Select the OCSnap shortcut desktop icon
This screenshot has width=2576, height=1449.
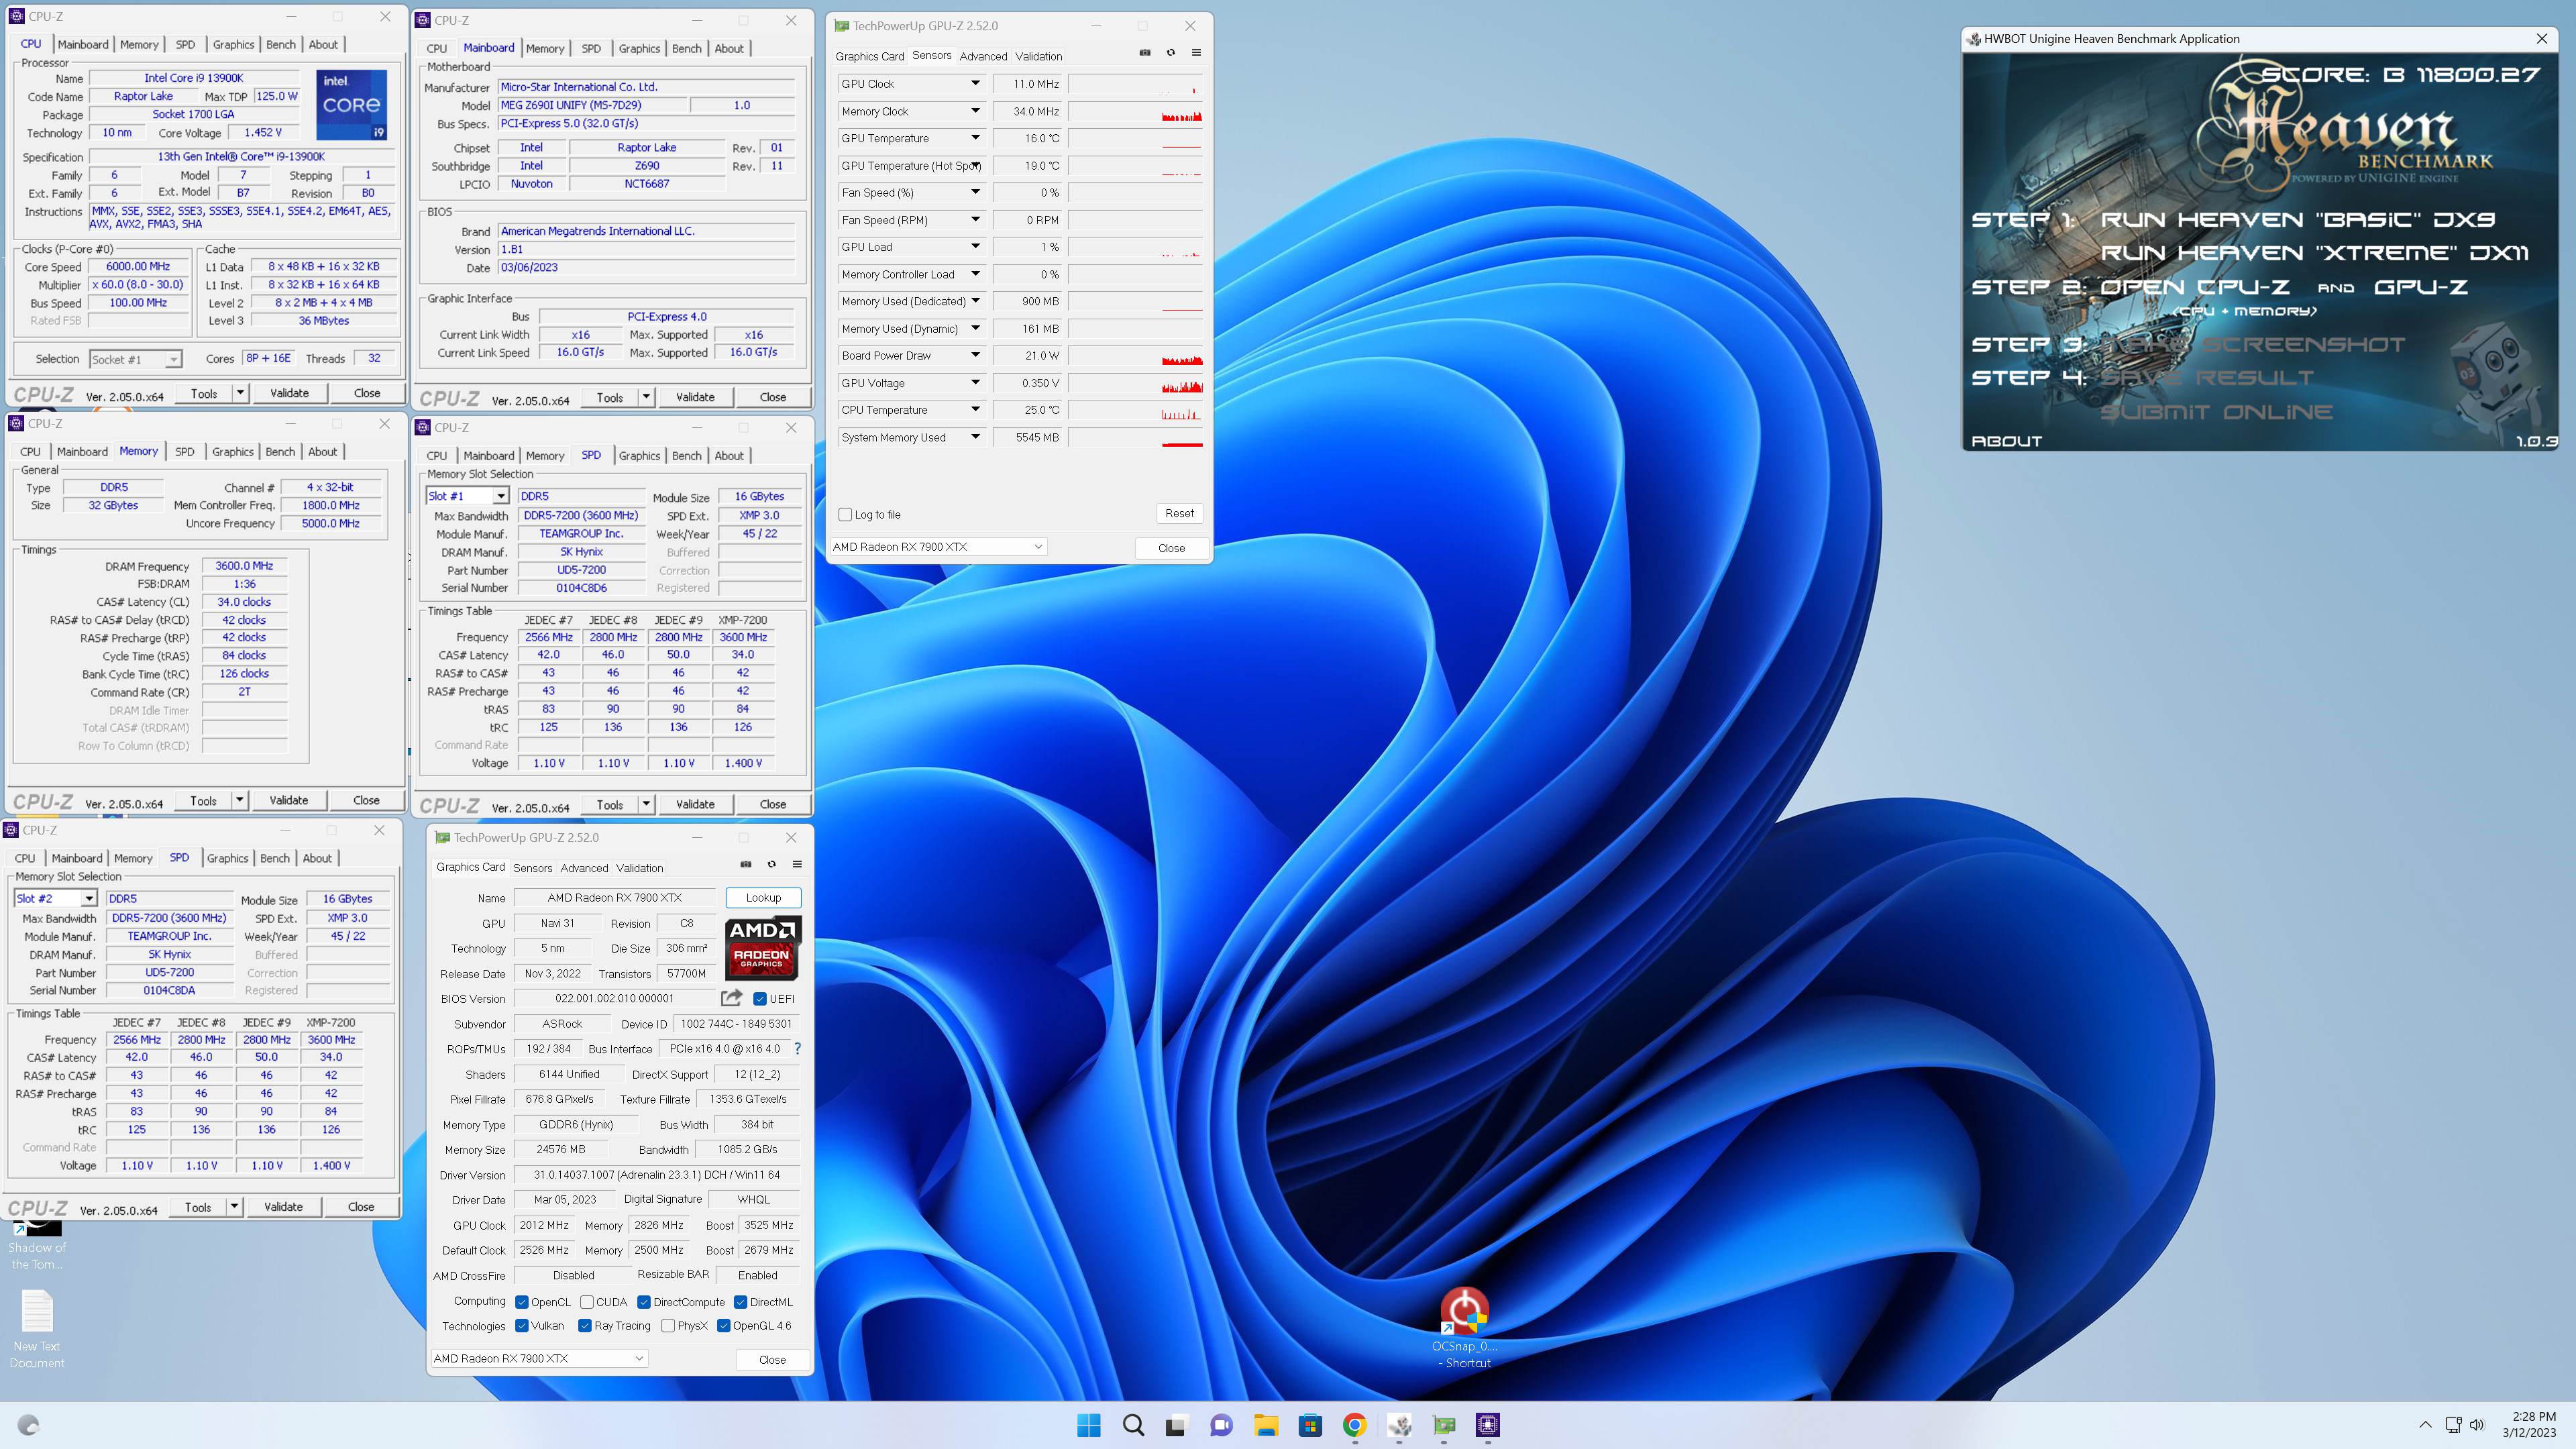click(x=1465, y=1328)
